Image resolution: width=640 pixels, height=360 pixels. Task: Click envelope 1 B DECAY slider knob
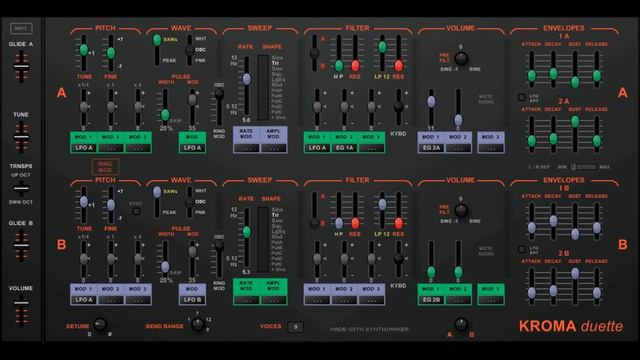[553, 221]
